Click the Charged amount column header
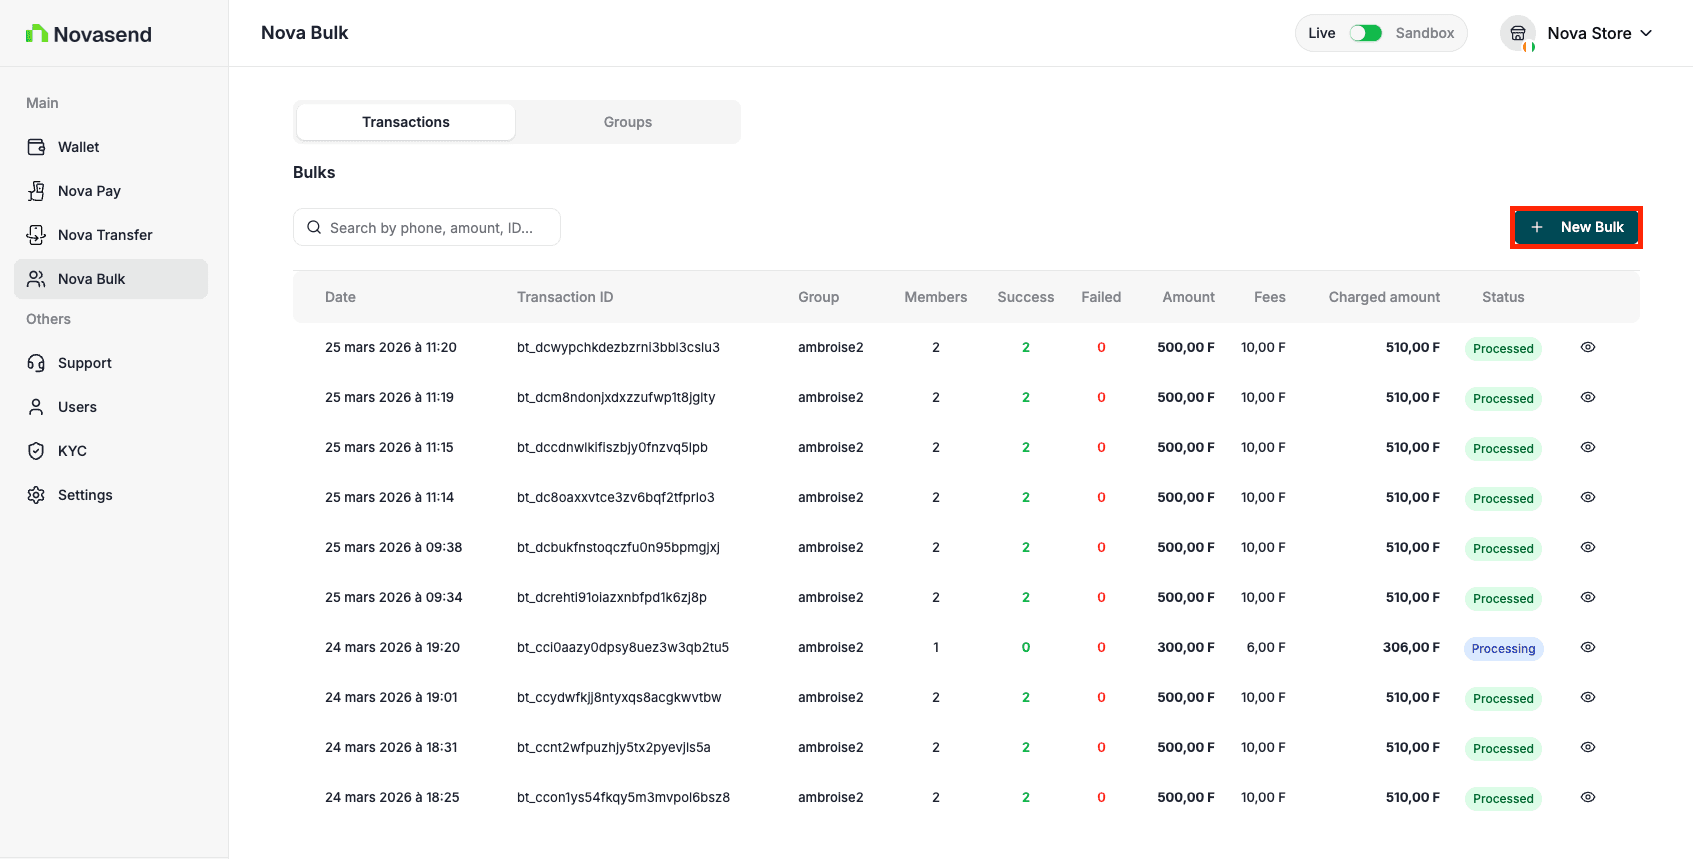This screenshot has height=859, width=1693. click(x=1384, y=297)
